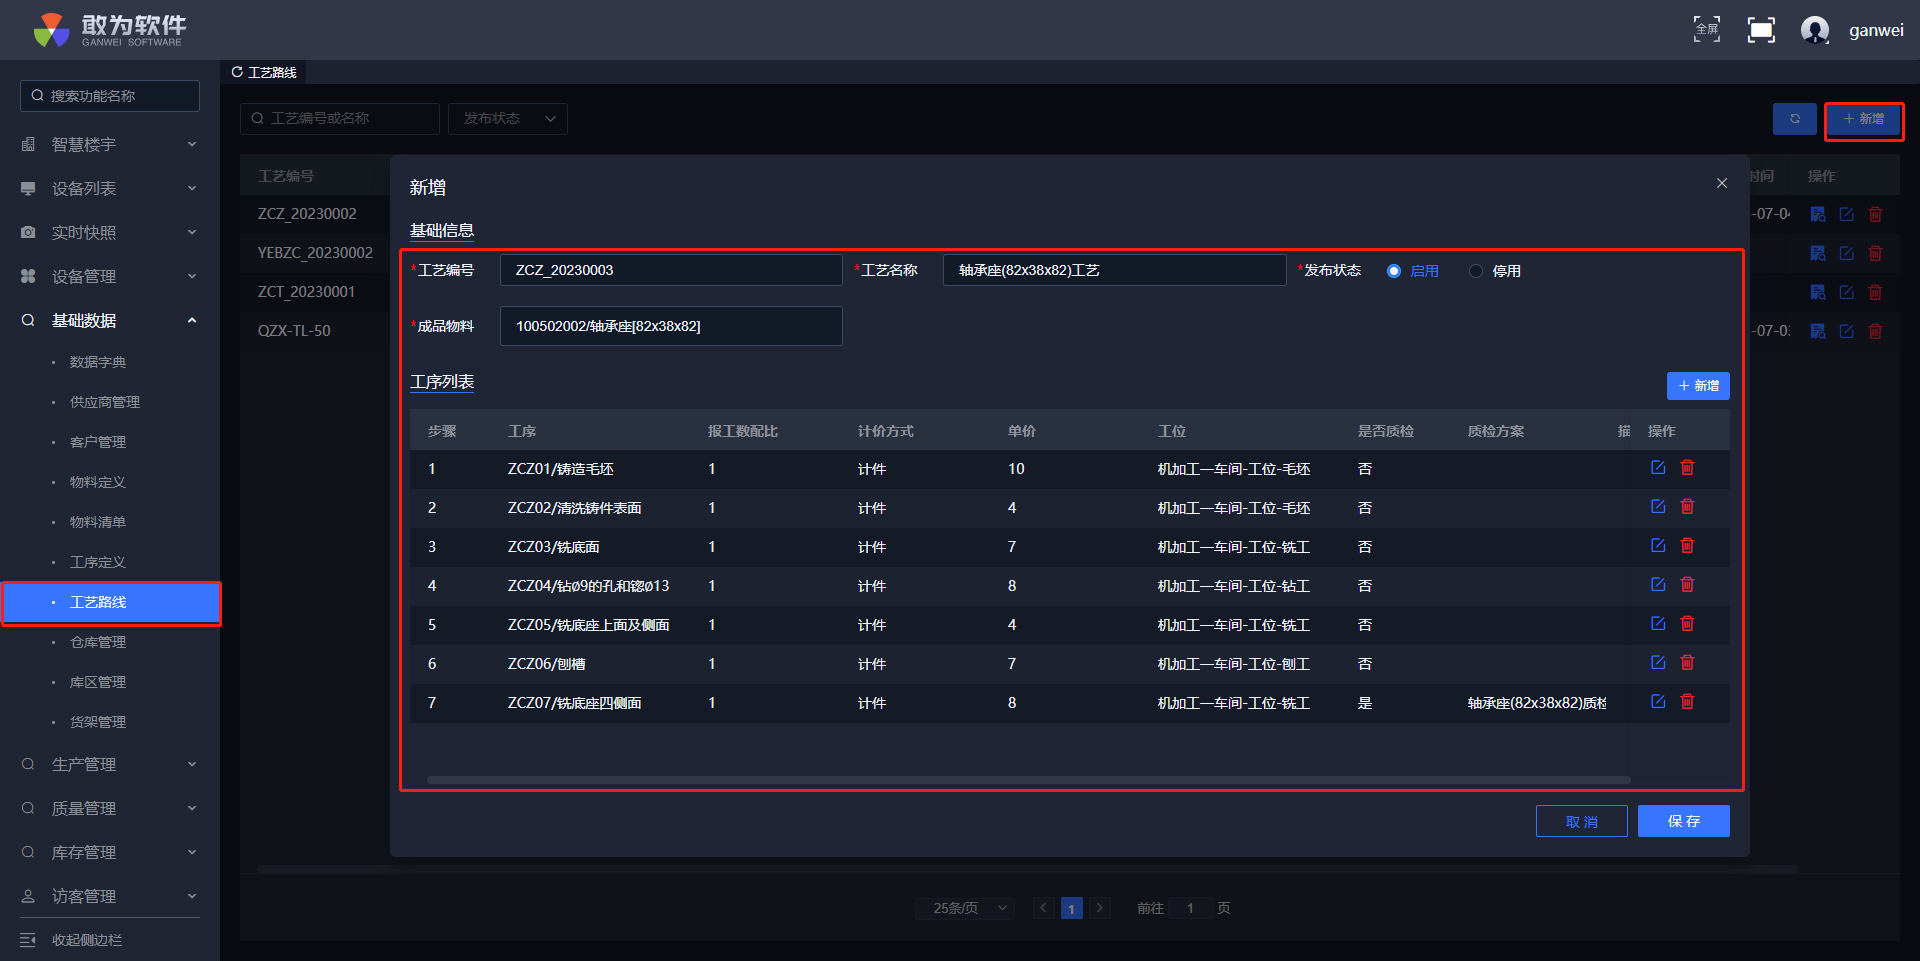Click the 保存 button
The height and width of the screenshot is (961, 1920).
coord(1683,821)
